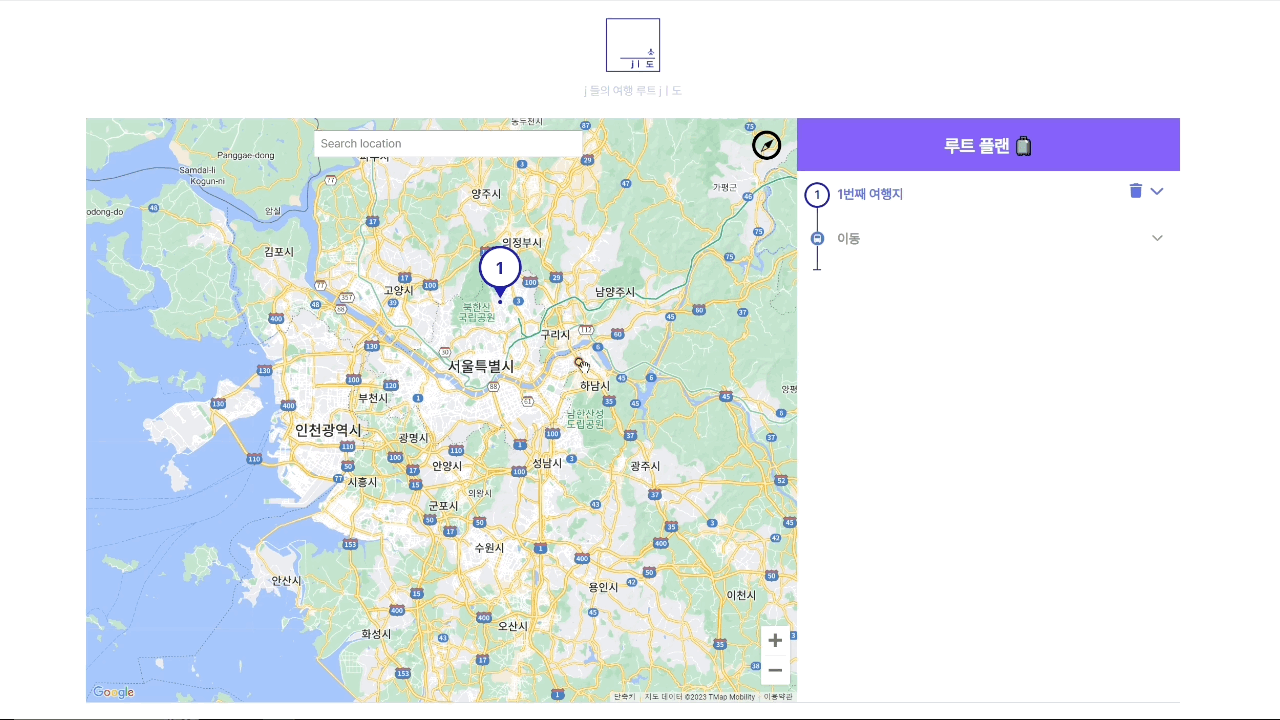1280x720 pixels.
Task: Click the 루트 플랜 header
Action: (976, 146)
